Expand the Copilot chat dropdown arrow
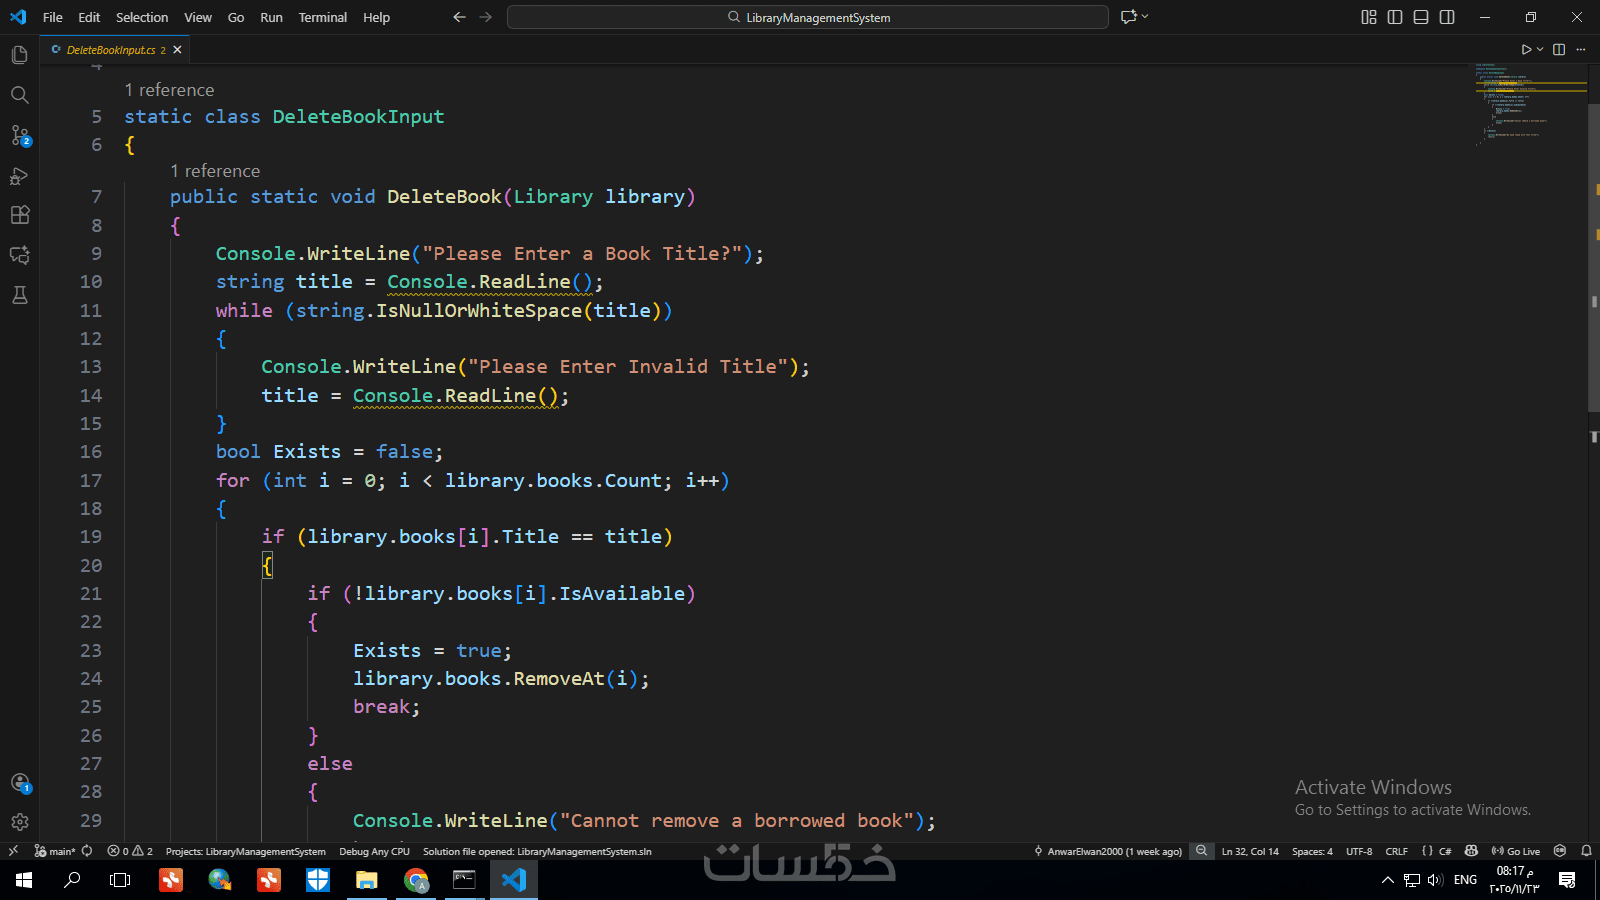 (1145, 17)
